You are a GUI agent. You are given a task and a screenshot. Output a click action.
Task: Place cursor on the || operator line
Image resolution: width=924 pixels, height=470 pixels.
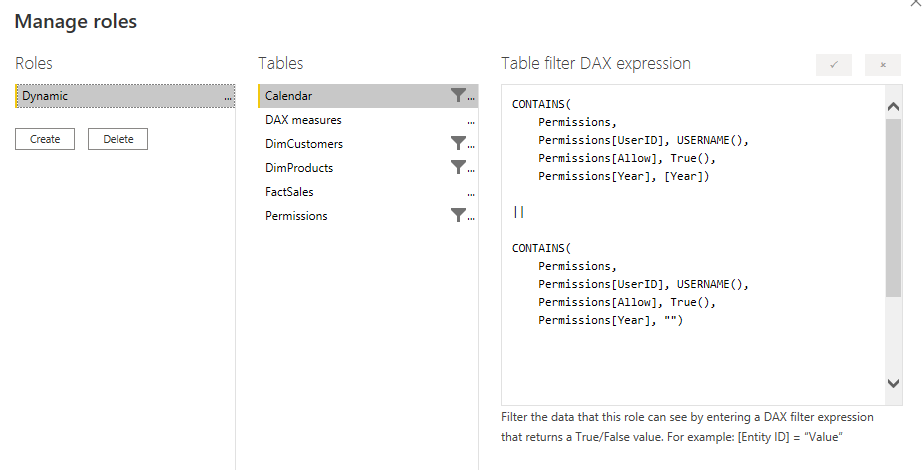[x=519, y=212]
